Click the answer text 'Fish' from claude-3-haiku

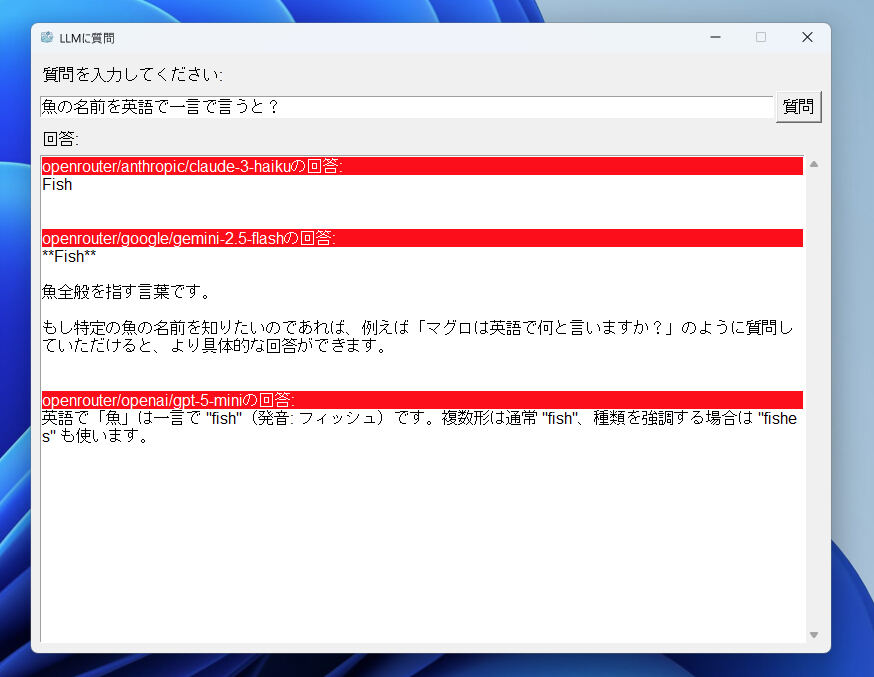[x=57, y=184]
